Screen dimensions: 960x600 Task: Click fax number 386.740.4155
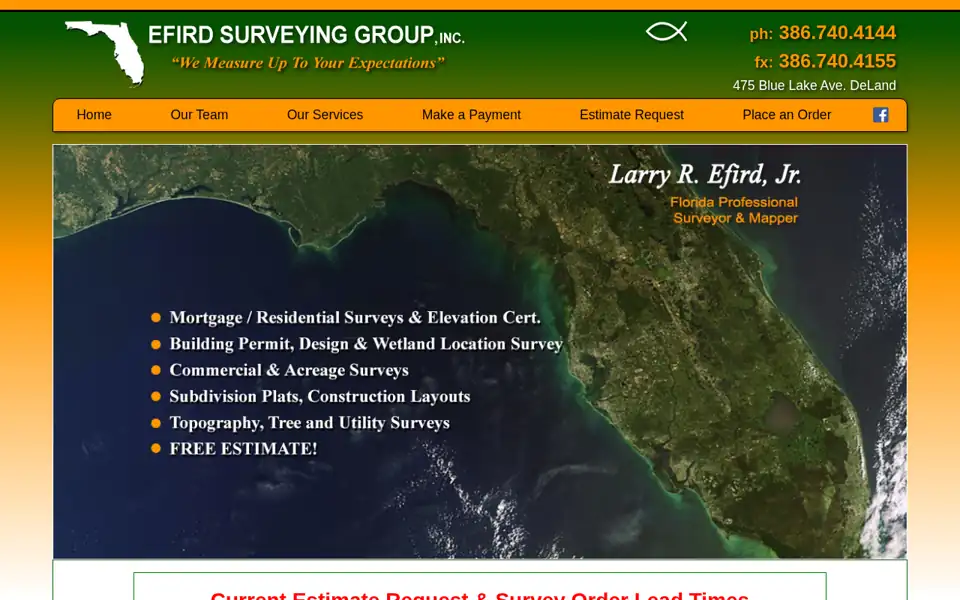[837, 61]
